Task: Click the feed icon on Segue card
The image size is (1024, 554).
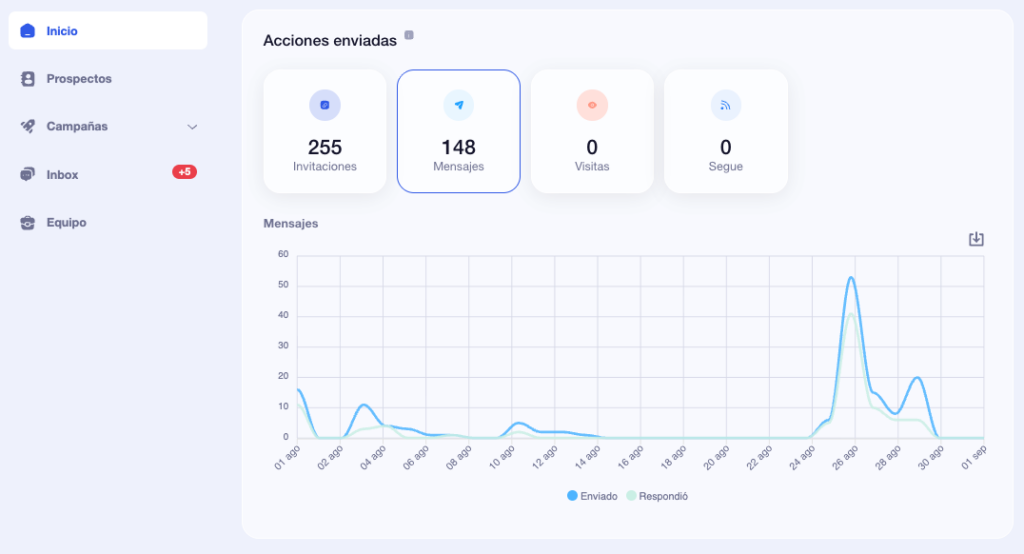Action: [726, 105]
